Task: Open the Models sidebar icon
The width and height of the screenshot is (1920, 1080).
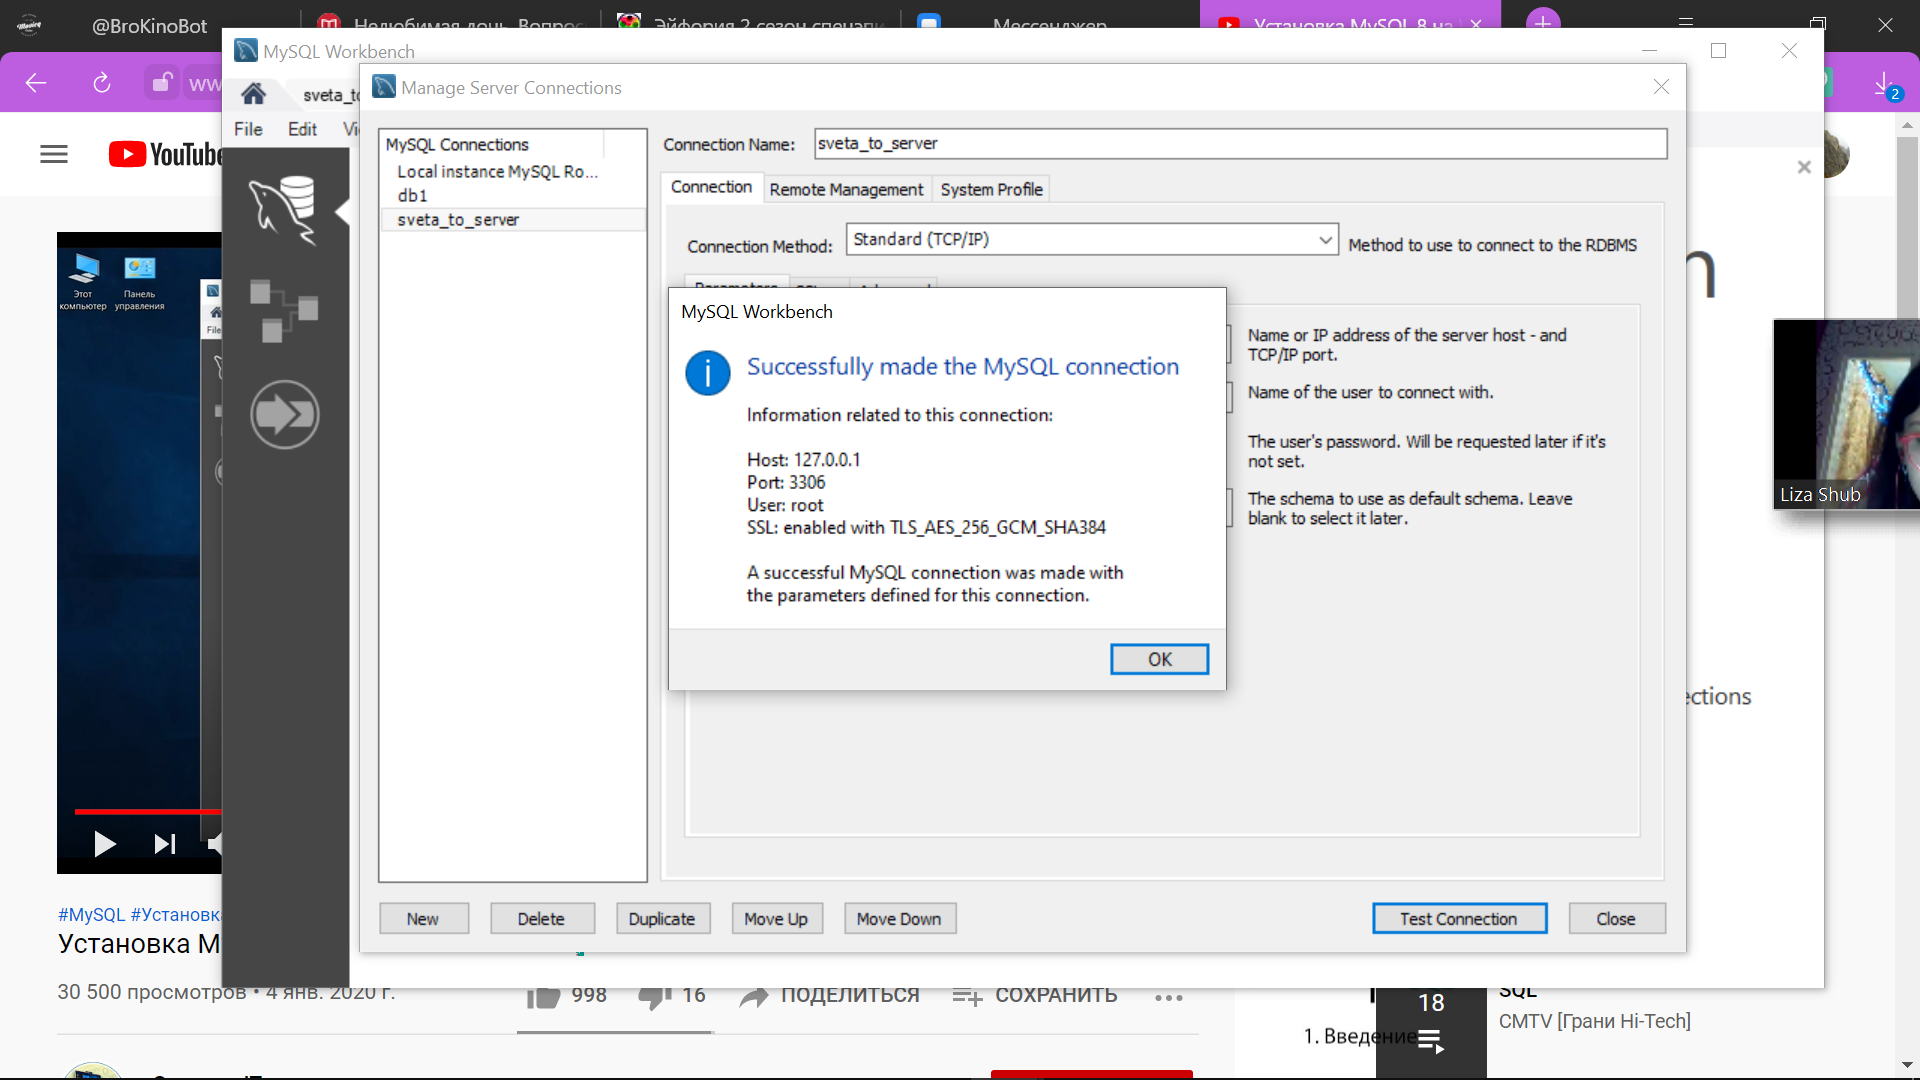Action: [284, 311]
